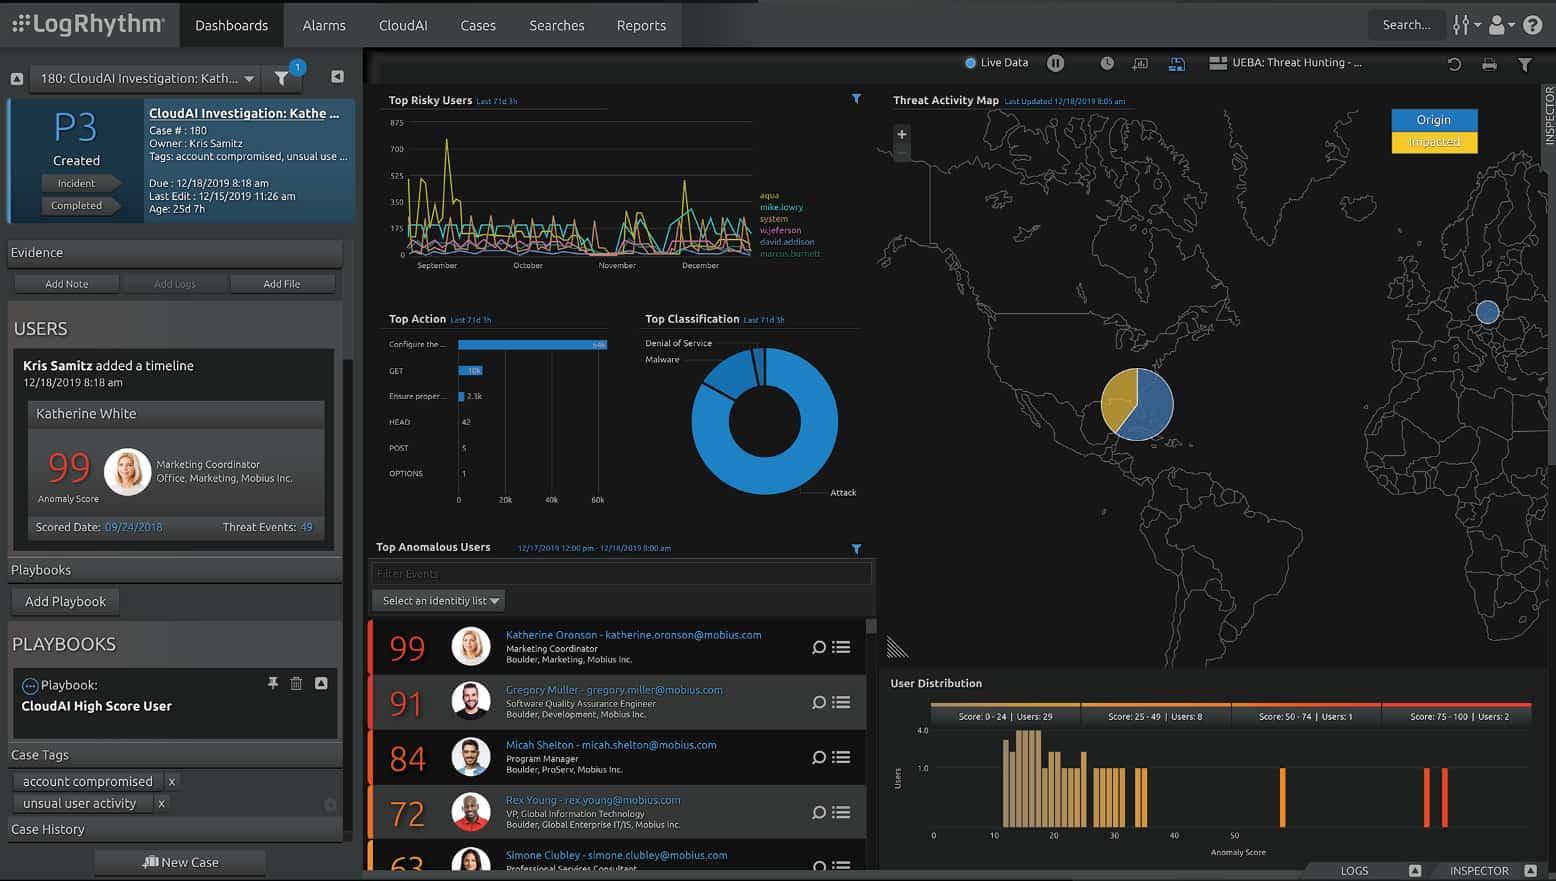Click the Add Note button

point(66,283)
